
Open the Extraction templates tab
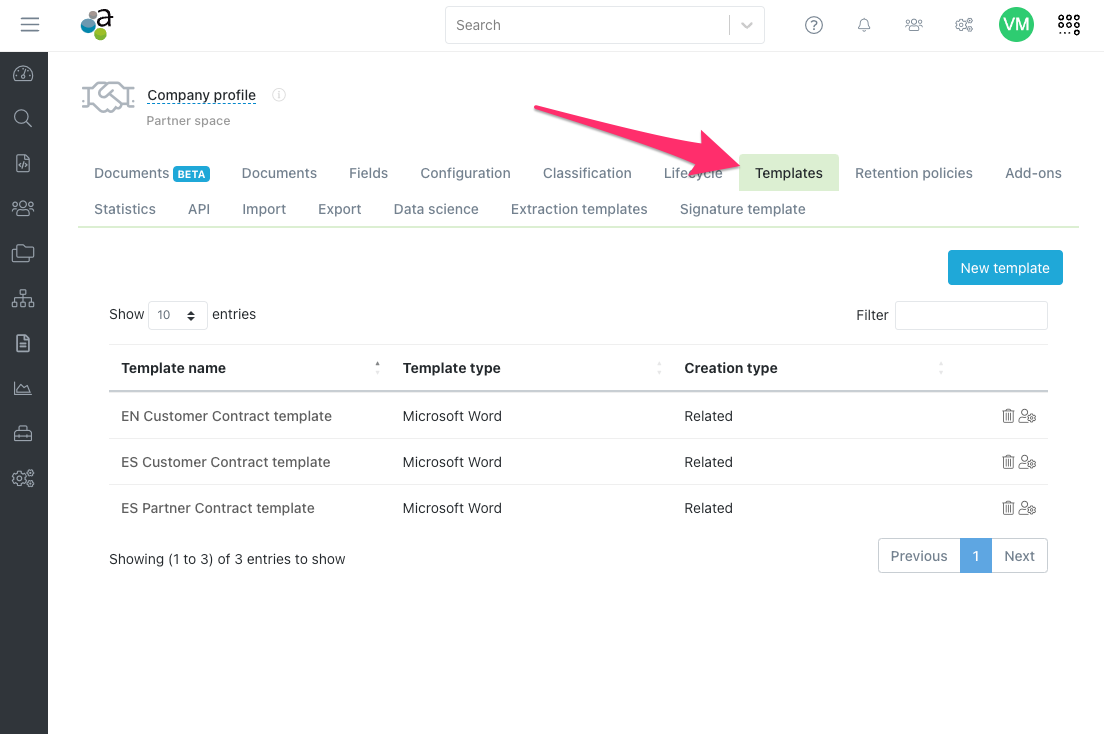pos(579,209)
